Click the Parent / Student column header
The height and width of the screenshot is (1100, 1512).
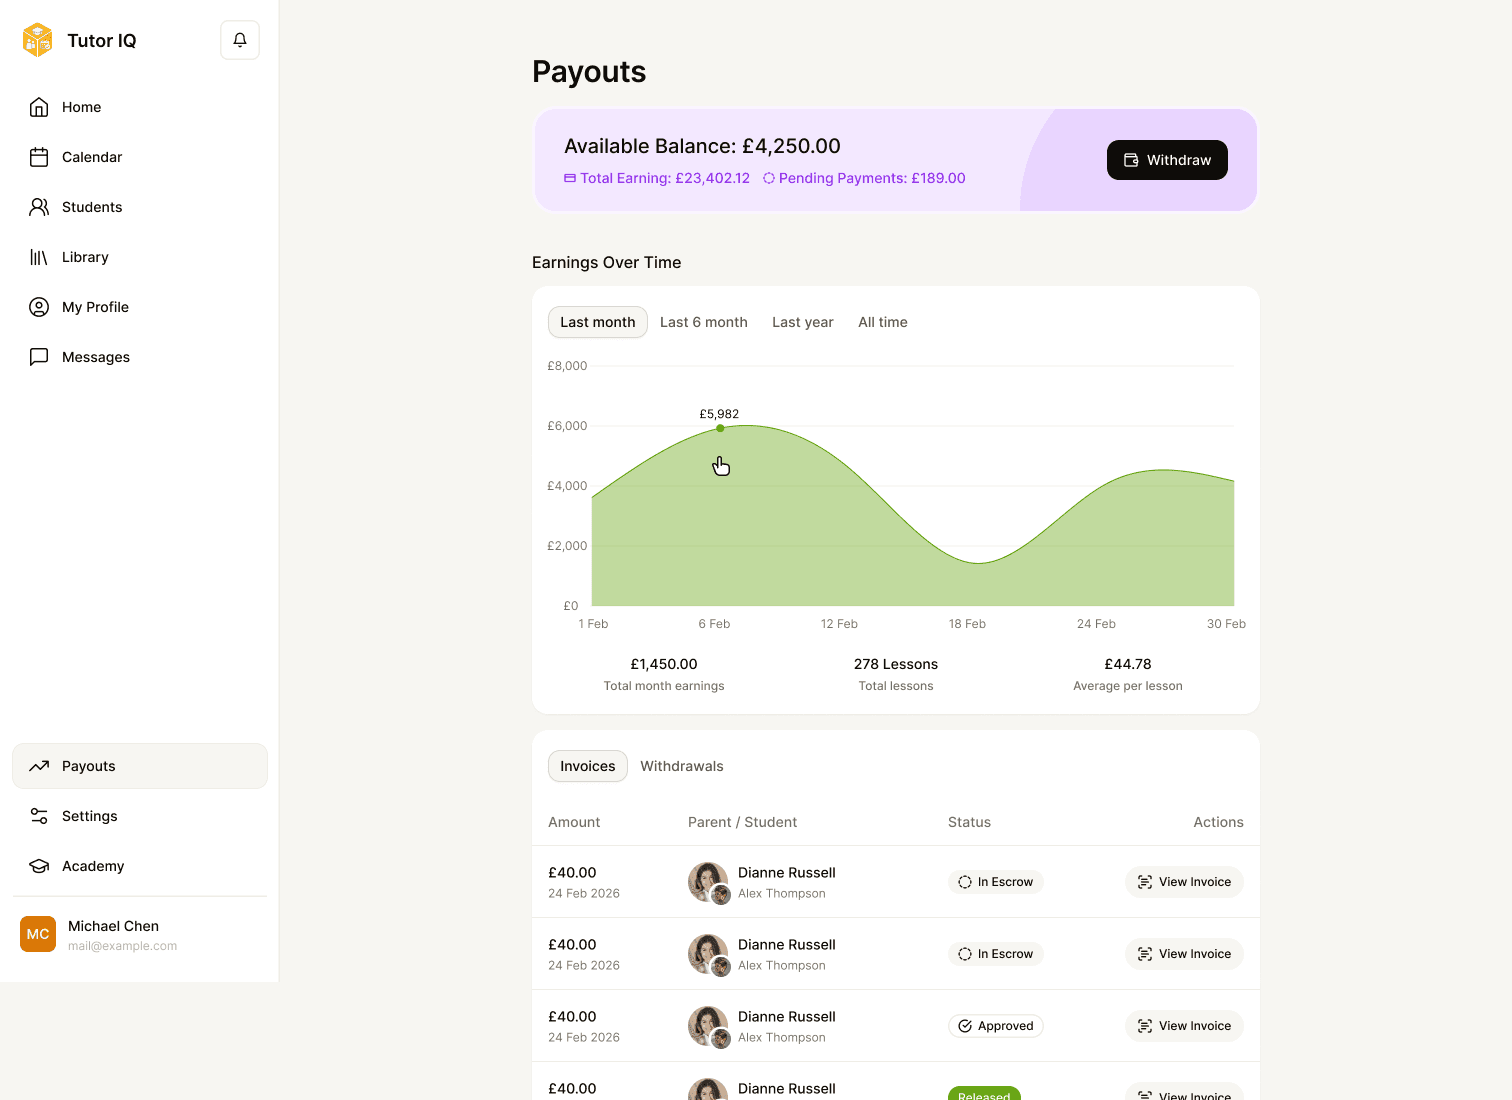(742, 822)
